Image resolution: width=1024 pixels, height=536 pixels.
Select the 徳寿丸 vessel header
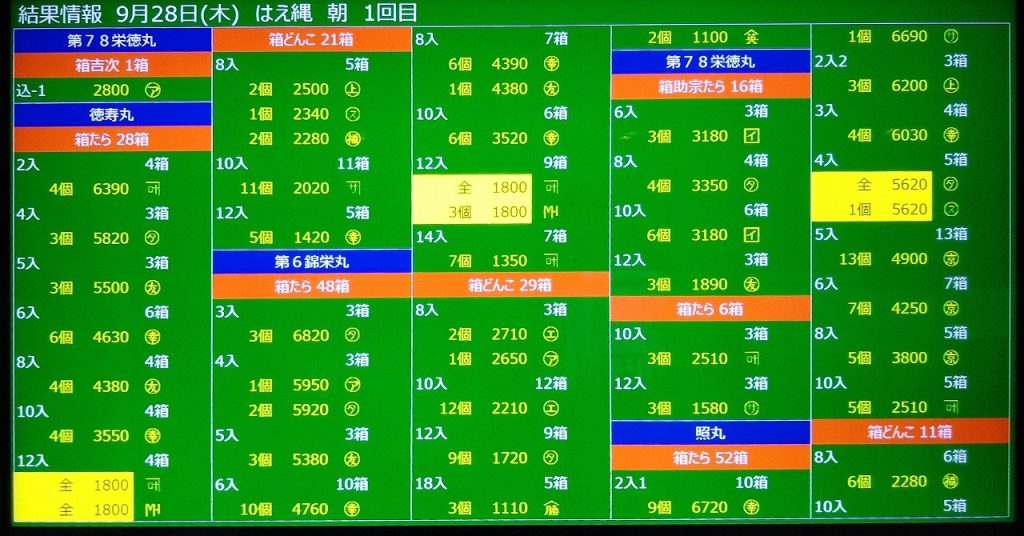pos(112,114)
